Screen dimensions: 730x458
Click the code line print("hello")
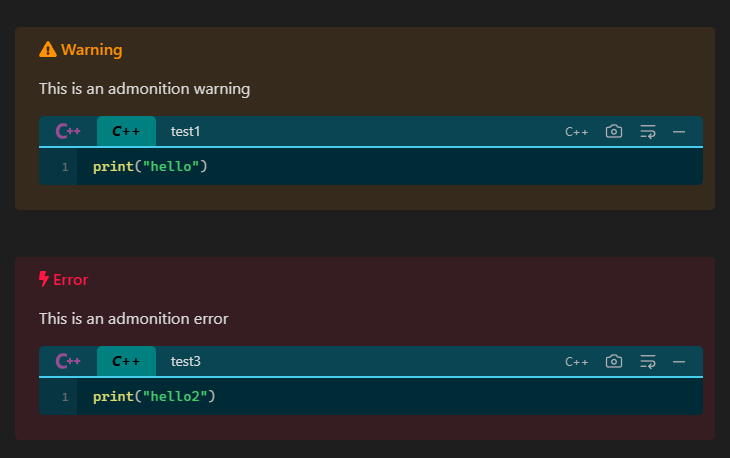click(150, 167)
